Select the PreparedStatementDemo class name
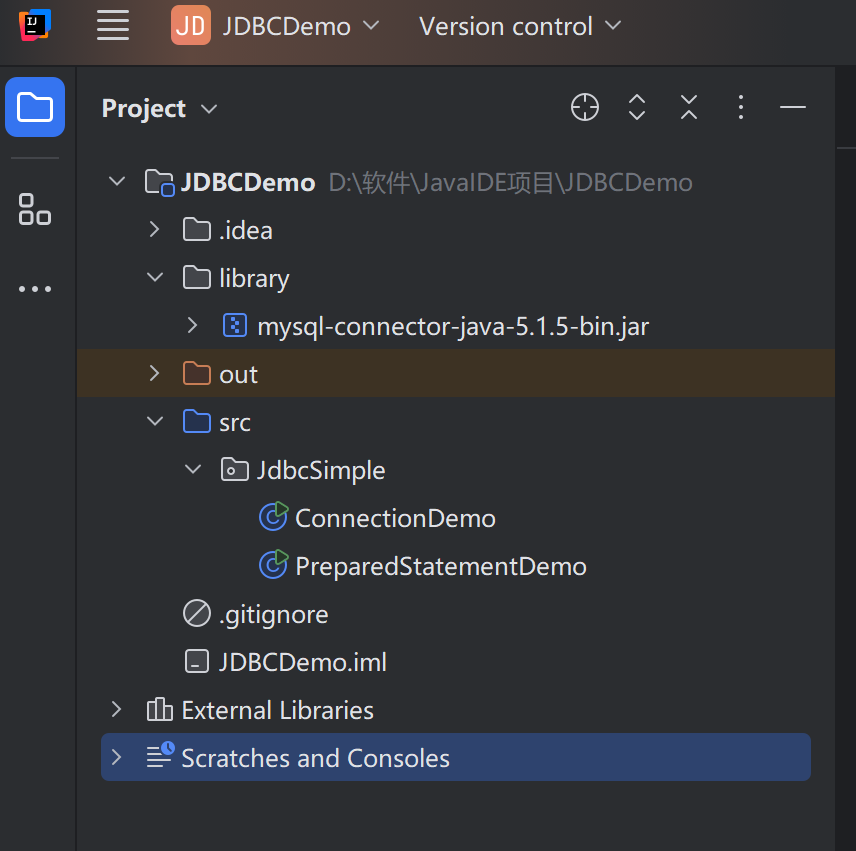The width and height of the screenshot is (856, 851). (x=441, y=567)
